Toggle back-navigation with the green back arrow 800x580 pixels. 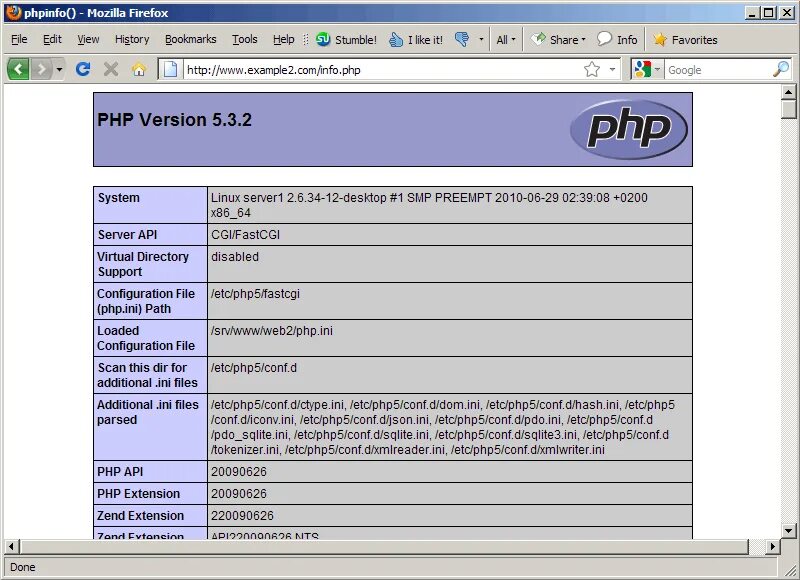point(20,69)
